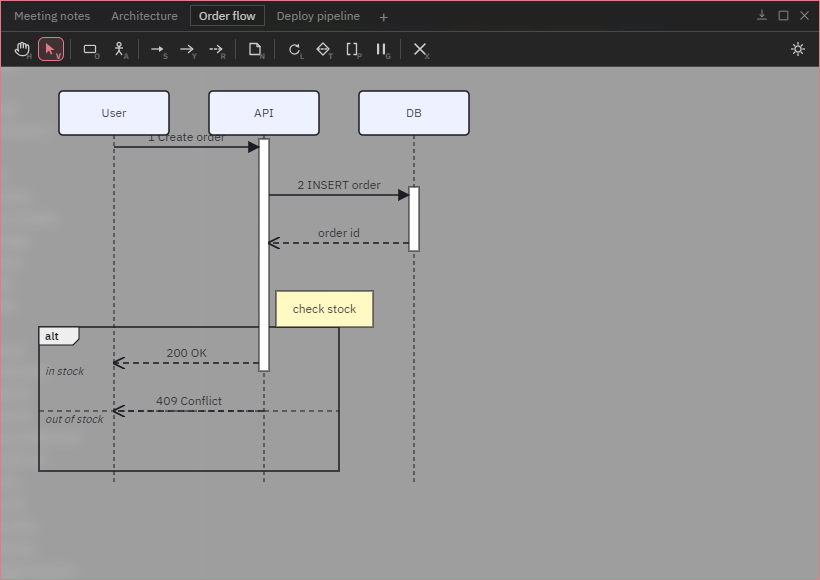
Task: Close the window
Action: 804,15
